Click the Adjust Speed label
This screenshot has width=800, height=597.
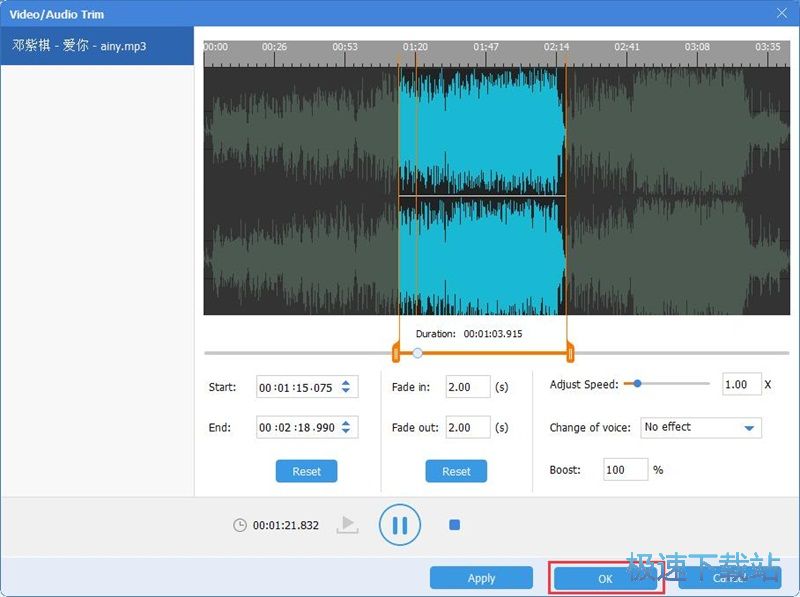(x=584, y=384)
